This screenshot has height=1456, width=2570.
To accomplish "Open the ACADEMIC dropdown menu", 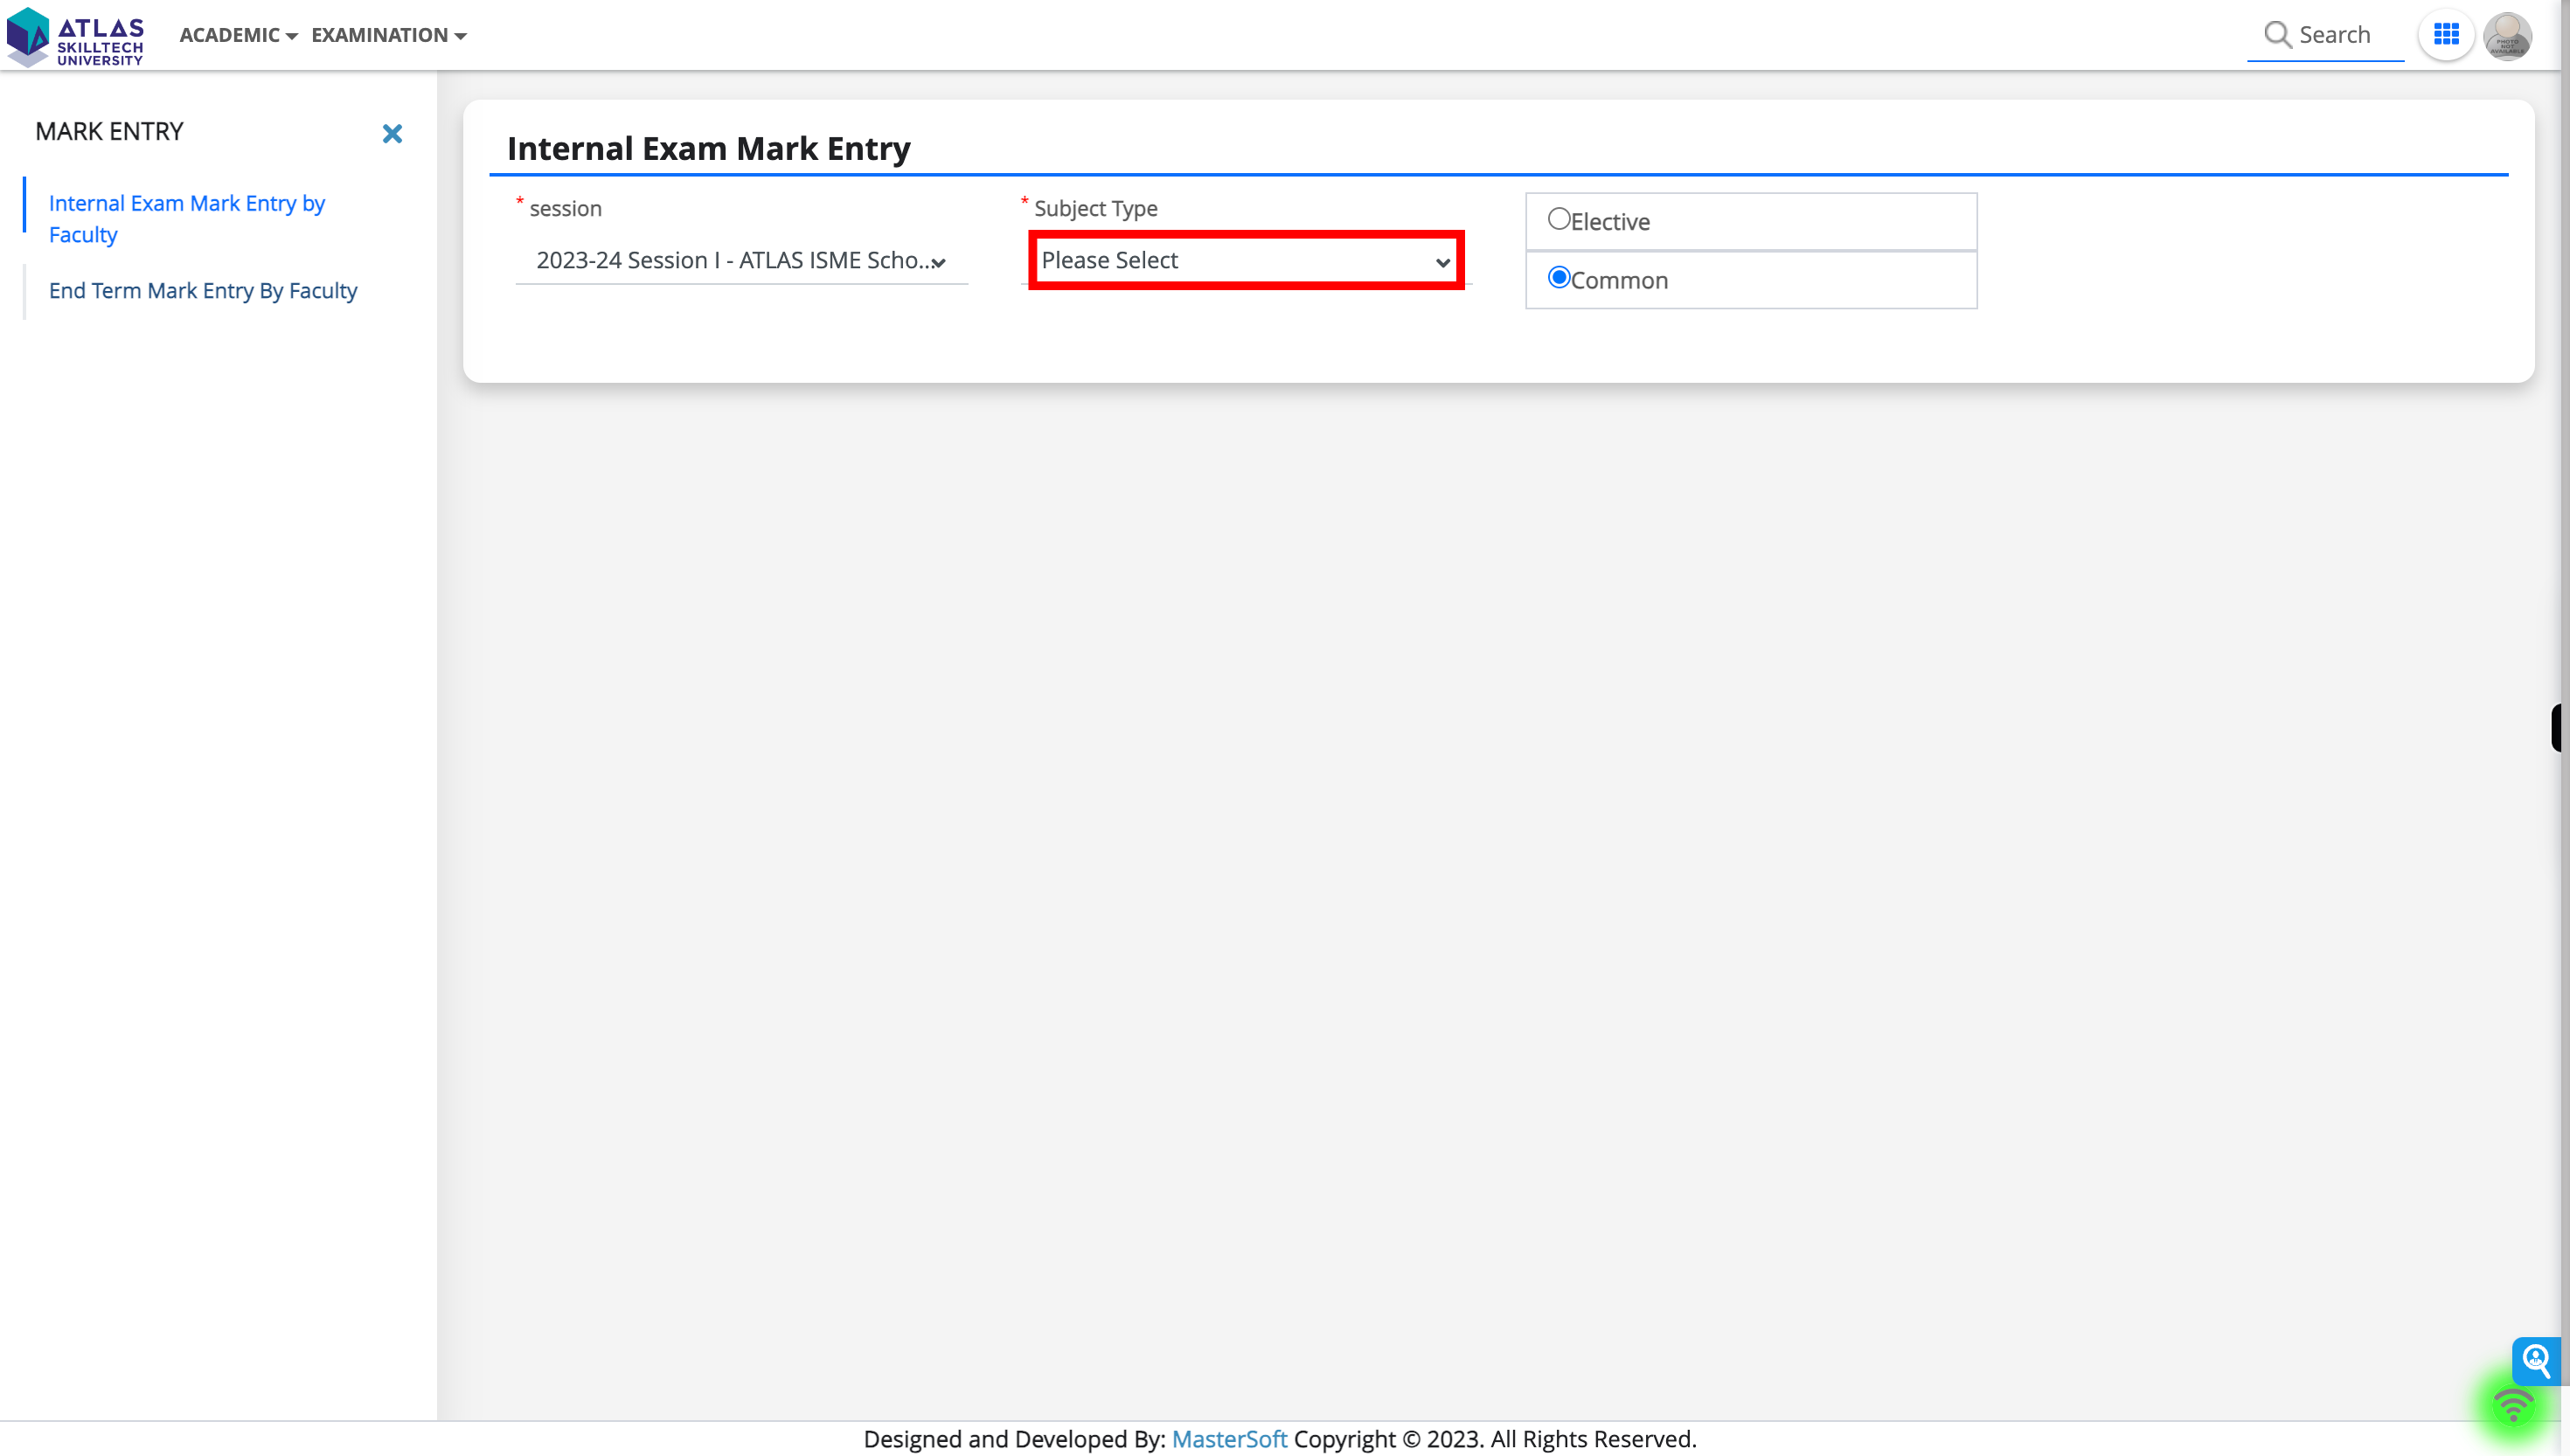I will pyautogui.click(x=237, y=33).
